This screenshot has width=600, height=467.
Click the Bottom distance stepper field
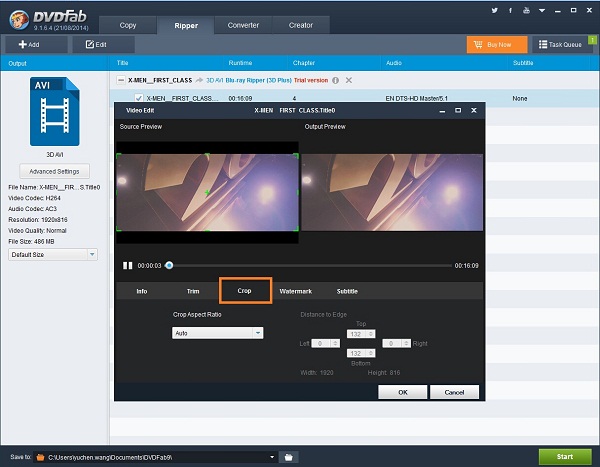[x=361, y=353]
